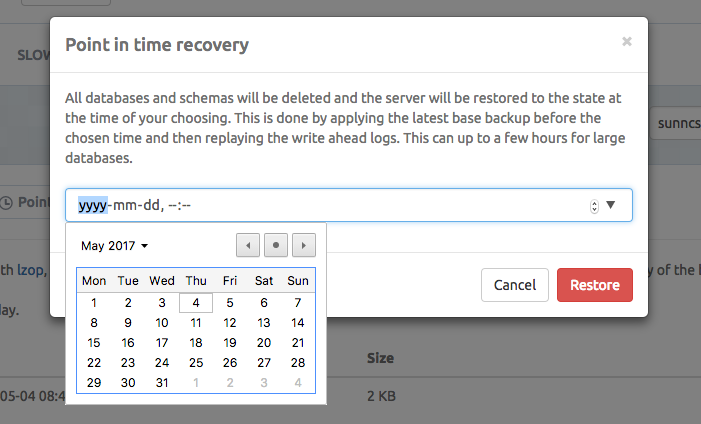Click the date field spinner stepper
701x424 pixels.
pos(595,206)
